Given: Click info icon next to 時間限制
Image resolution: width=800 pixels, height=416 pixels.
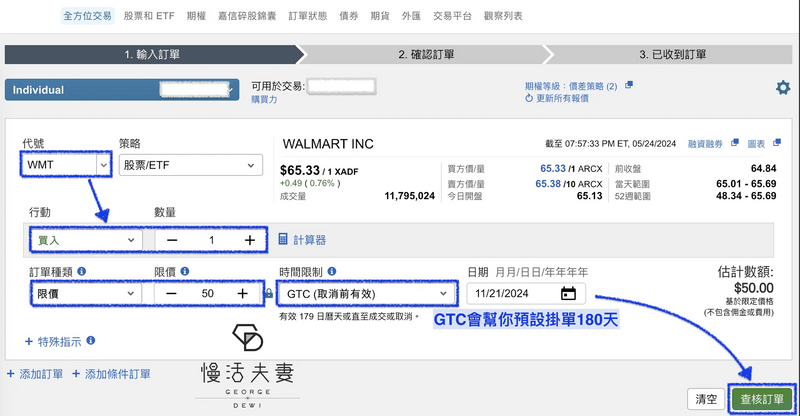Looking at the screenshot, I should (x=332, y=272).
